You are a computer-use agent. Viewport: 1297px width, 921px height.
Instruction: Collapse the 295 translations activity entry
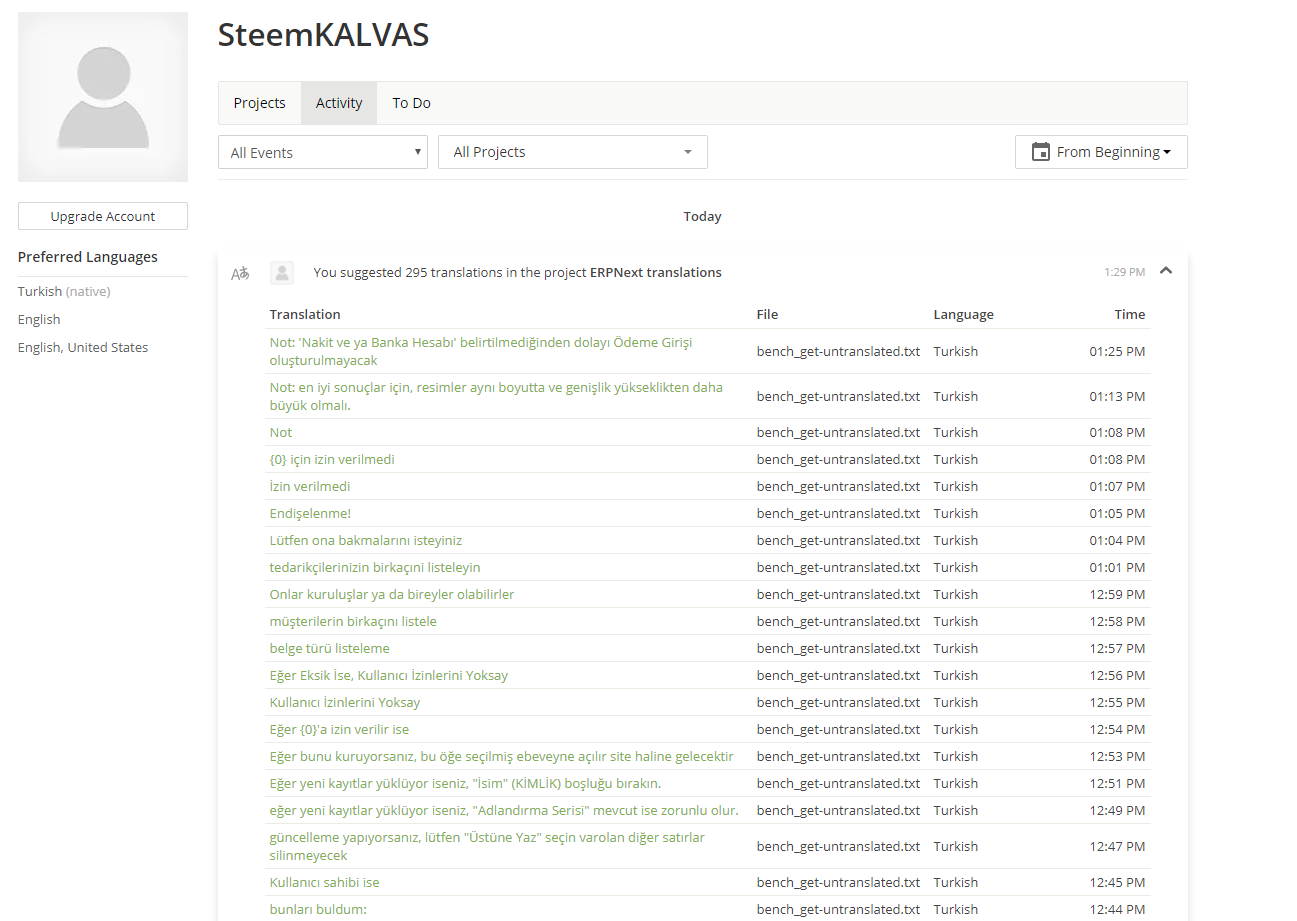(x=1166, y=270)
